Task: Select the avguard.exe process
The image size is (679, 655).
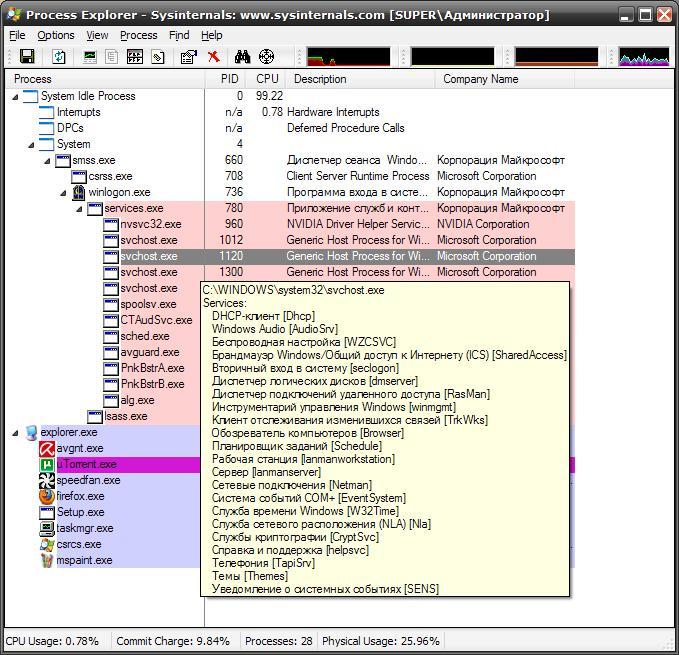Action: [x=149, y=352]
